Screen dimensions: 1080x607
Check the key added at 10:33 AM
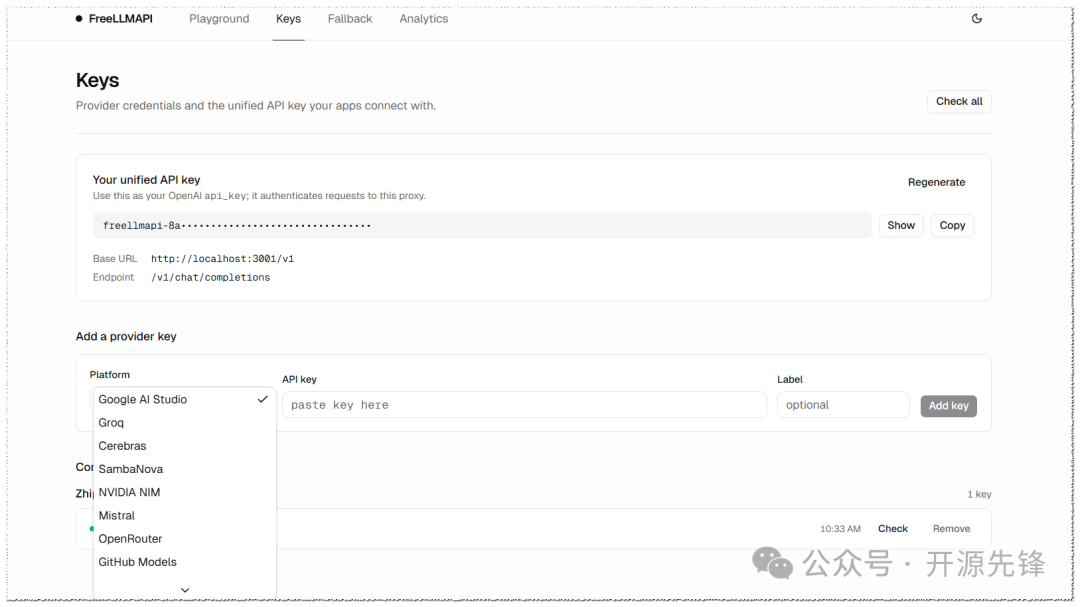pos(893,528)
